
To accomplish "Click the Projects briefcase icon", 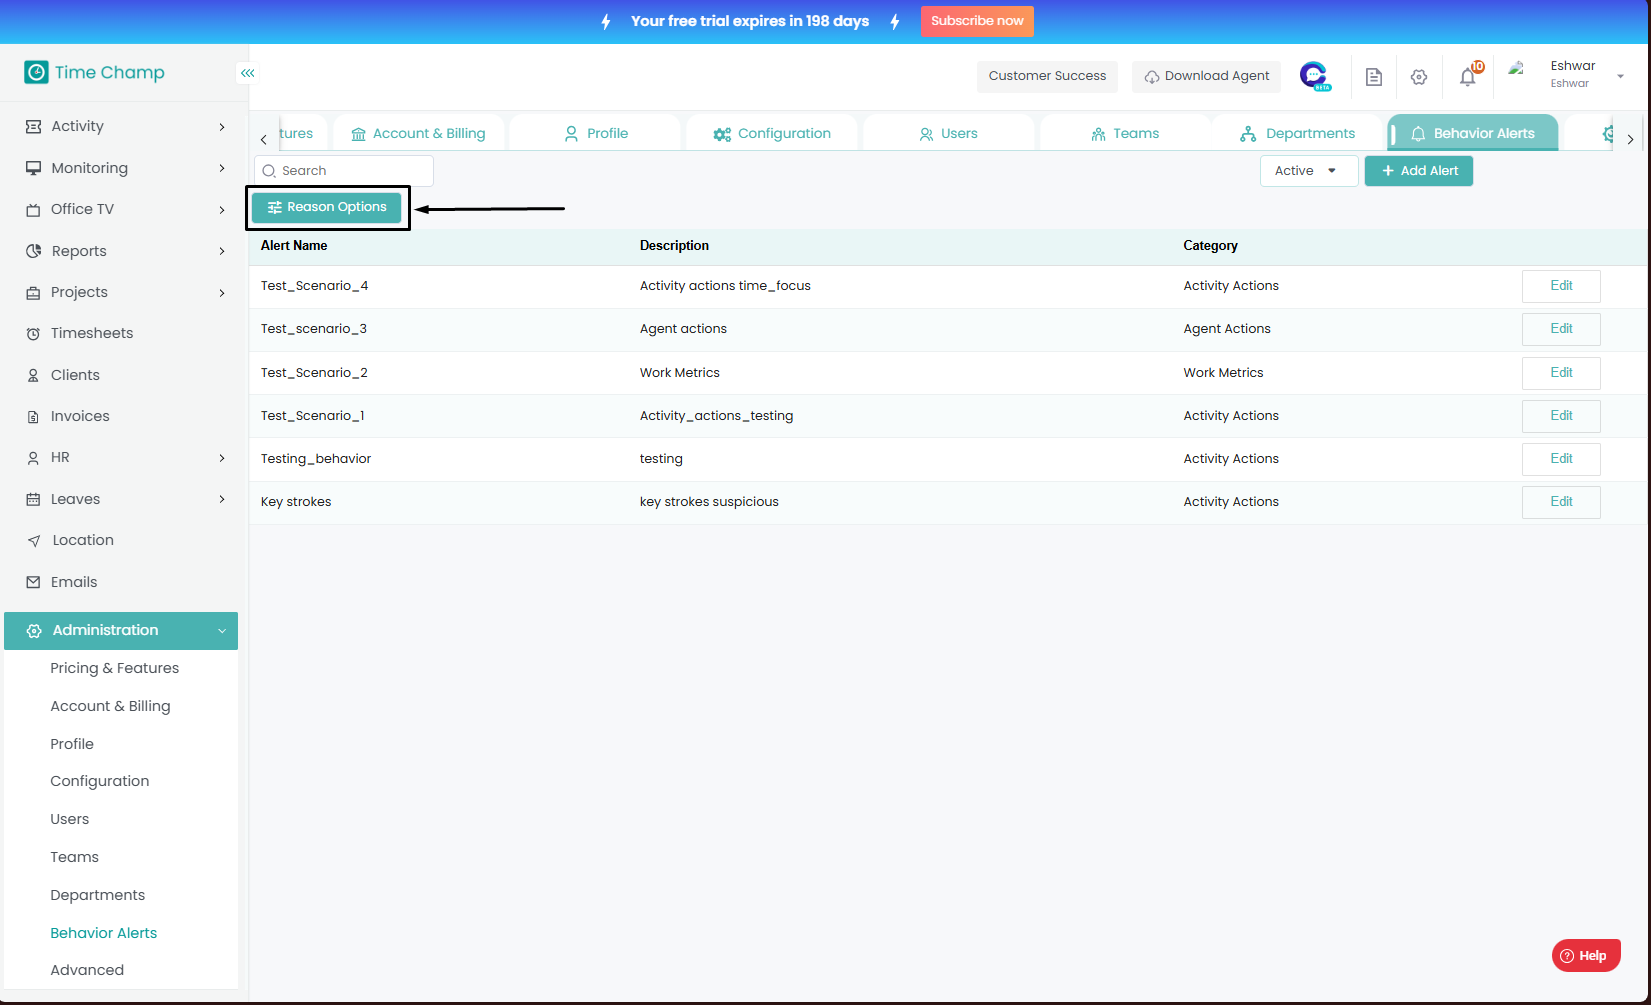I will pyautogui.click(x=33, y=292).
